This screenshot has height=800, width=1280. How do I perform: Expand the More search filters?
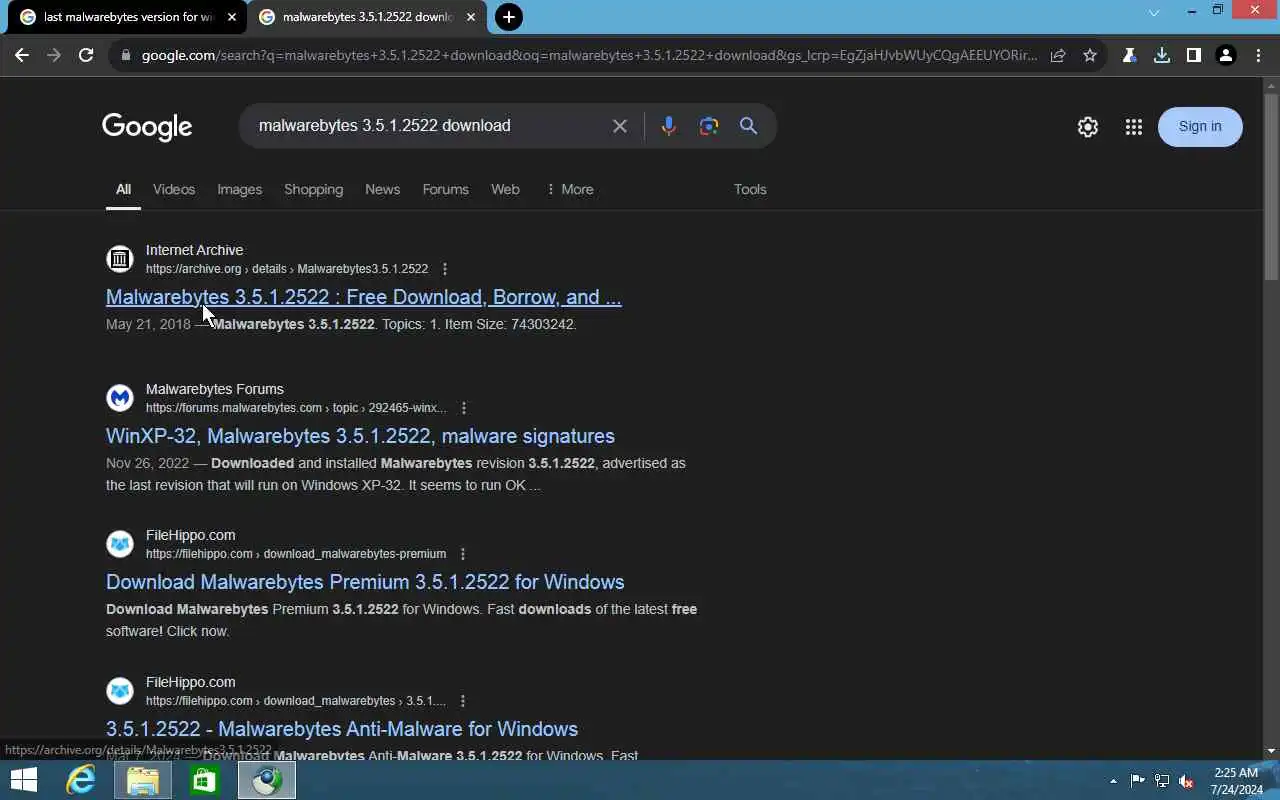[569, 189]
